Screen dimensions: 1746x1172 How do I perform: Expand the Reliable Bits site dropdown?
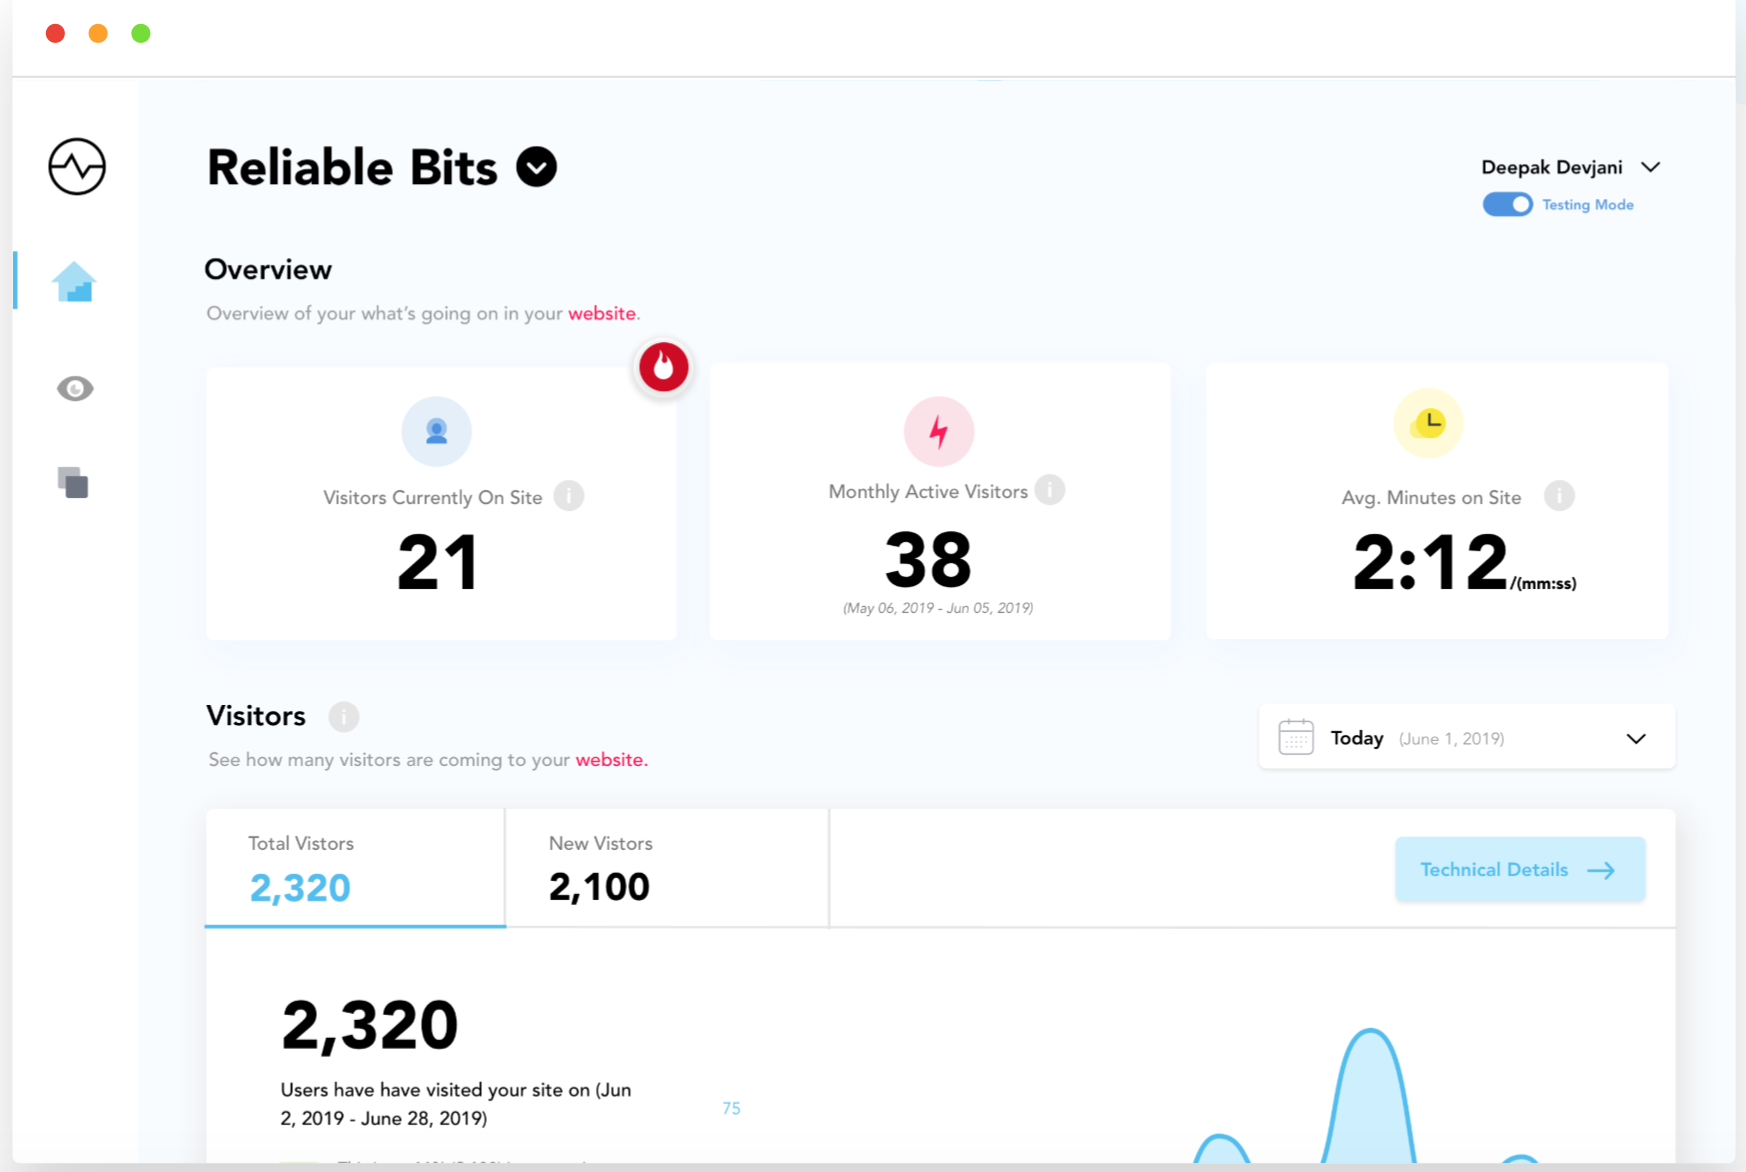537,167
